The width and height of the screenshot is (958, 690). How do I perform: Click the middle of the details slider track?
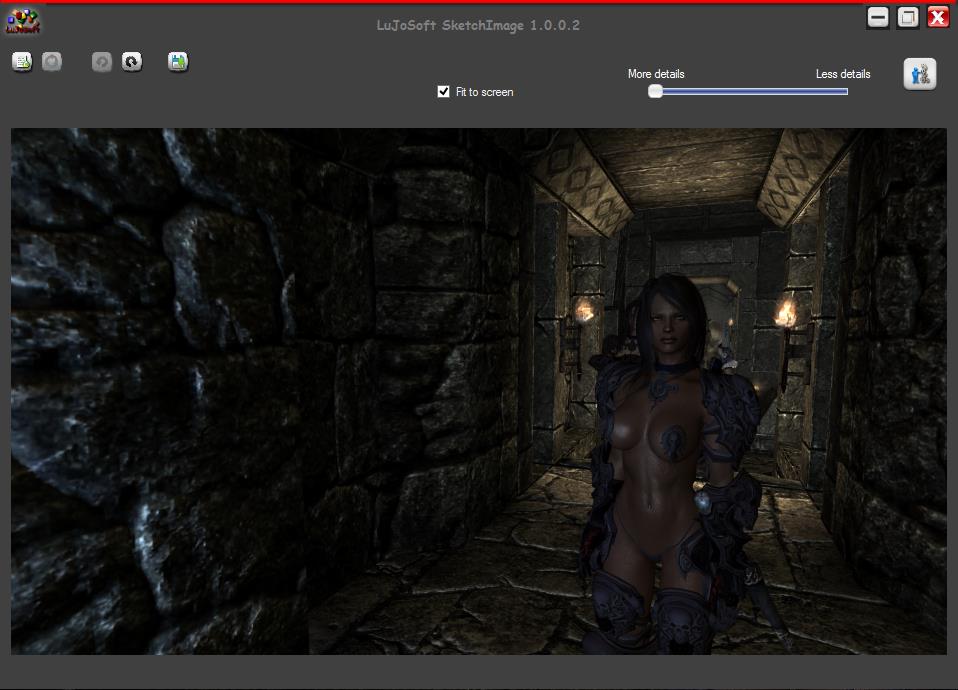click(x=751, y=91)
